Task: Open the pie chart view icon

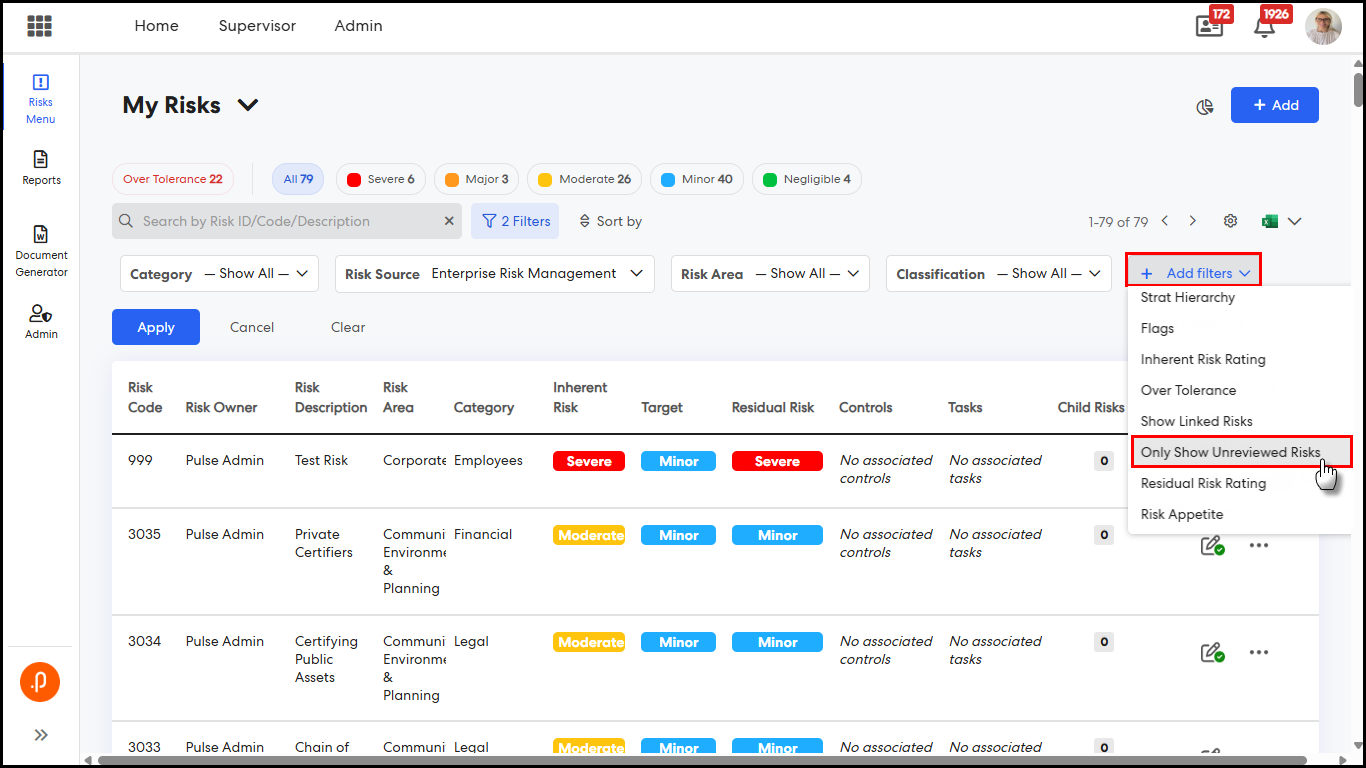Action: tap(1205, 106)
